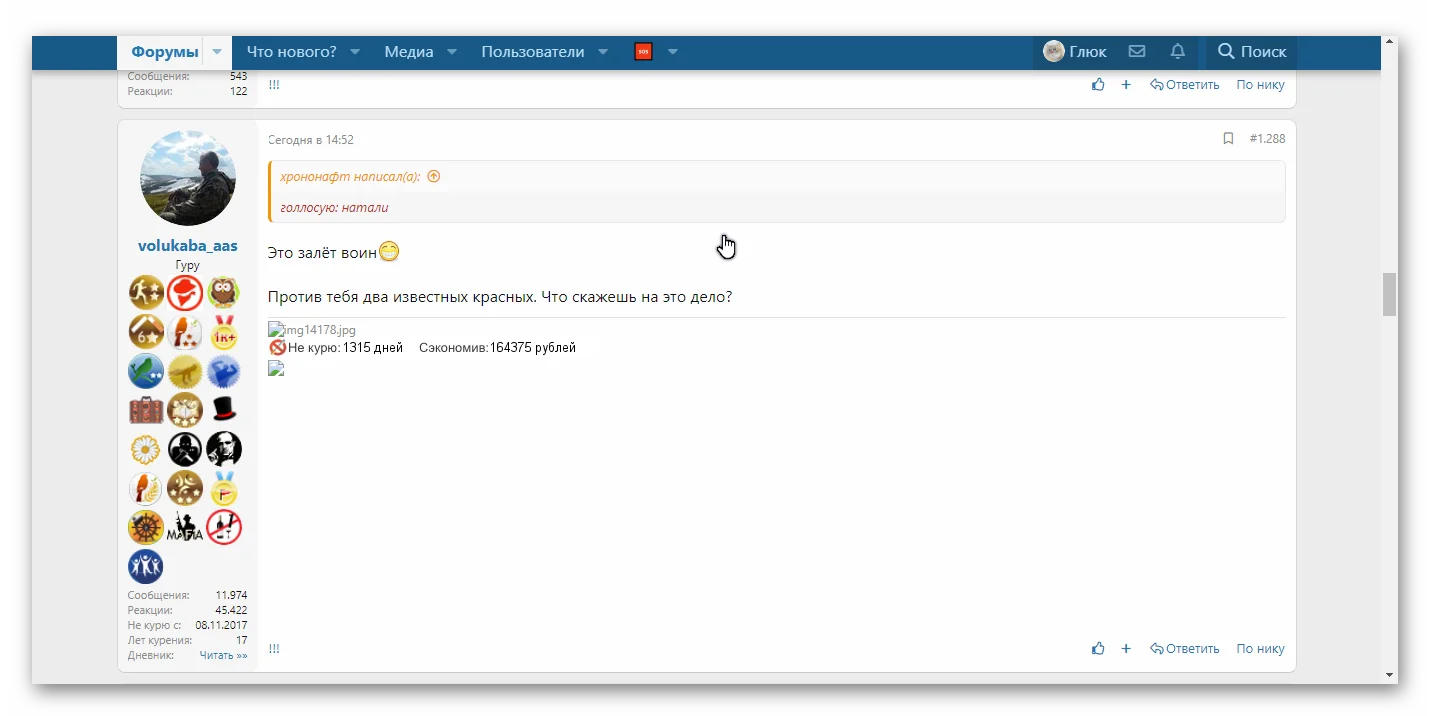Open the quoted хрононафт написал(а) link
The width and height of the screenshot is (1430, 716).
[x=349, y=175]
